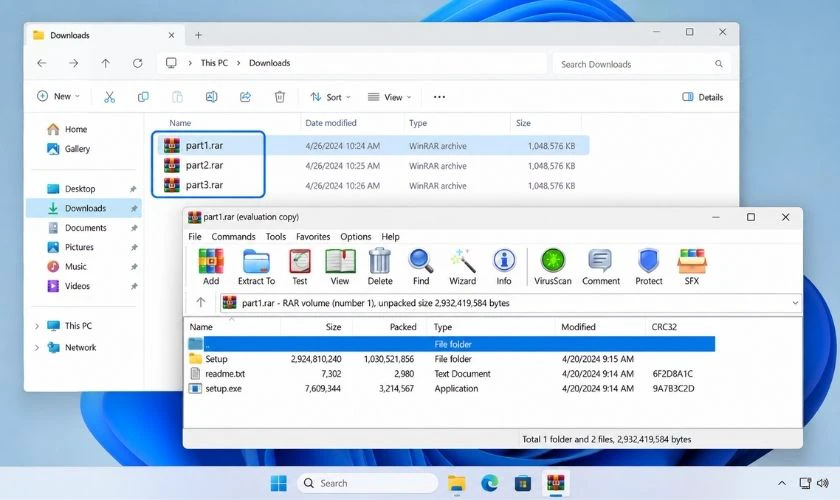
Task: Open the View dropdown in Explorer
Action: point(389,97)
